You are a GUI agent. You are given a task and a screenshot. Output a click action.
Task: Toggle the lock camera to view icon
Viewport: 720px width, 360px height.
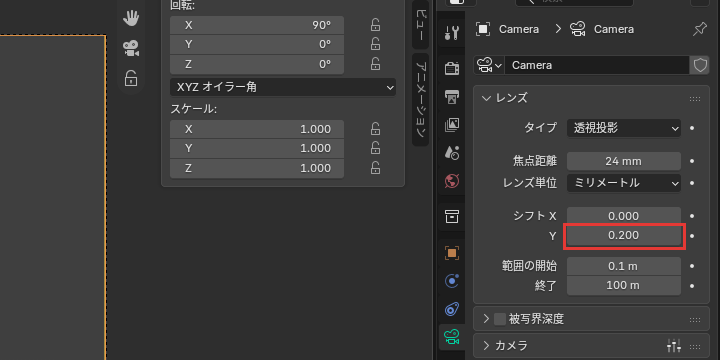[x=131, y=78]
